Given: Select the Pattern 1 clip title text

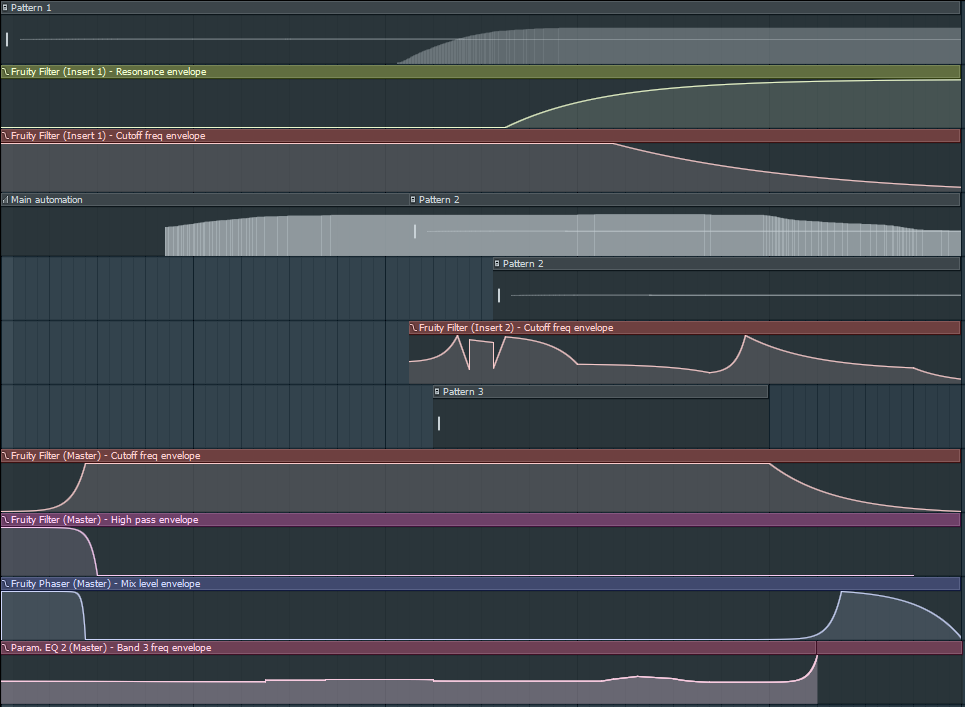Looking at the screenshot, I should [31, 7].
